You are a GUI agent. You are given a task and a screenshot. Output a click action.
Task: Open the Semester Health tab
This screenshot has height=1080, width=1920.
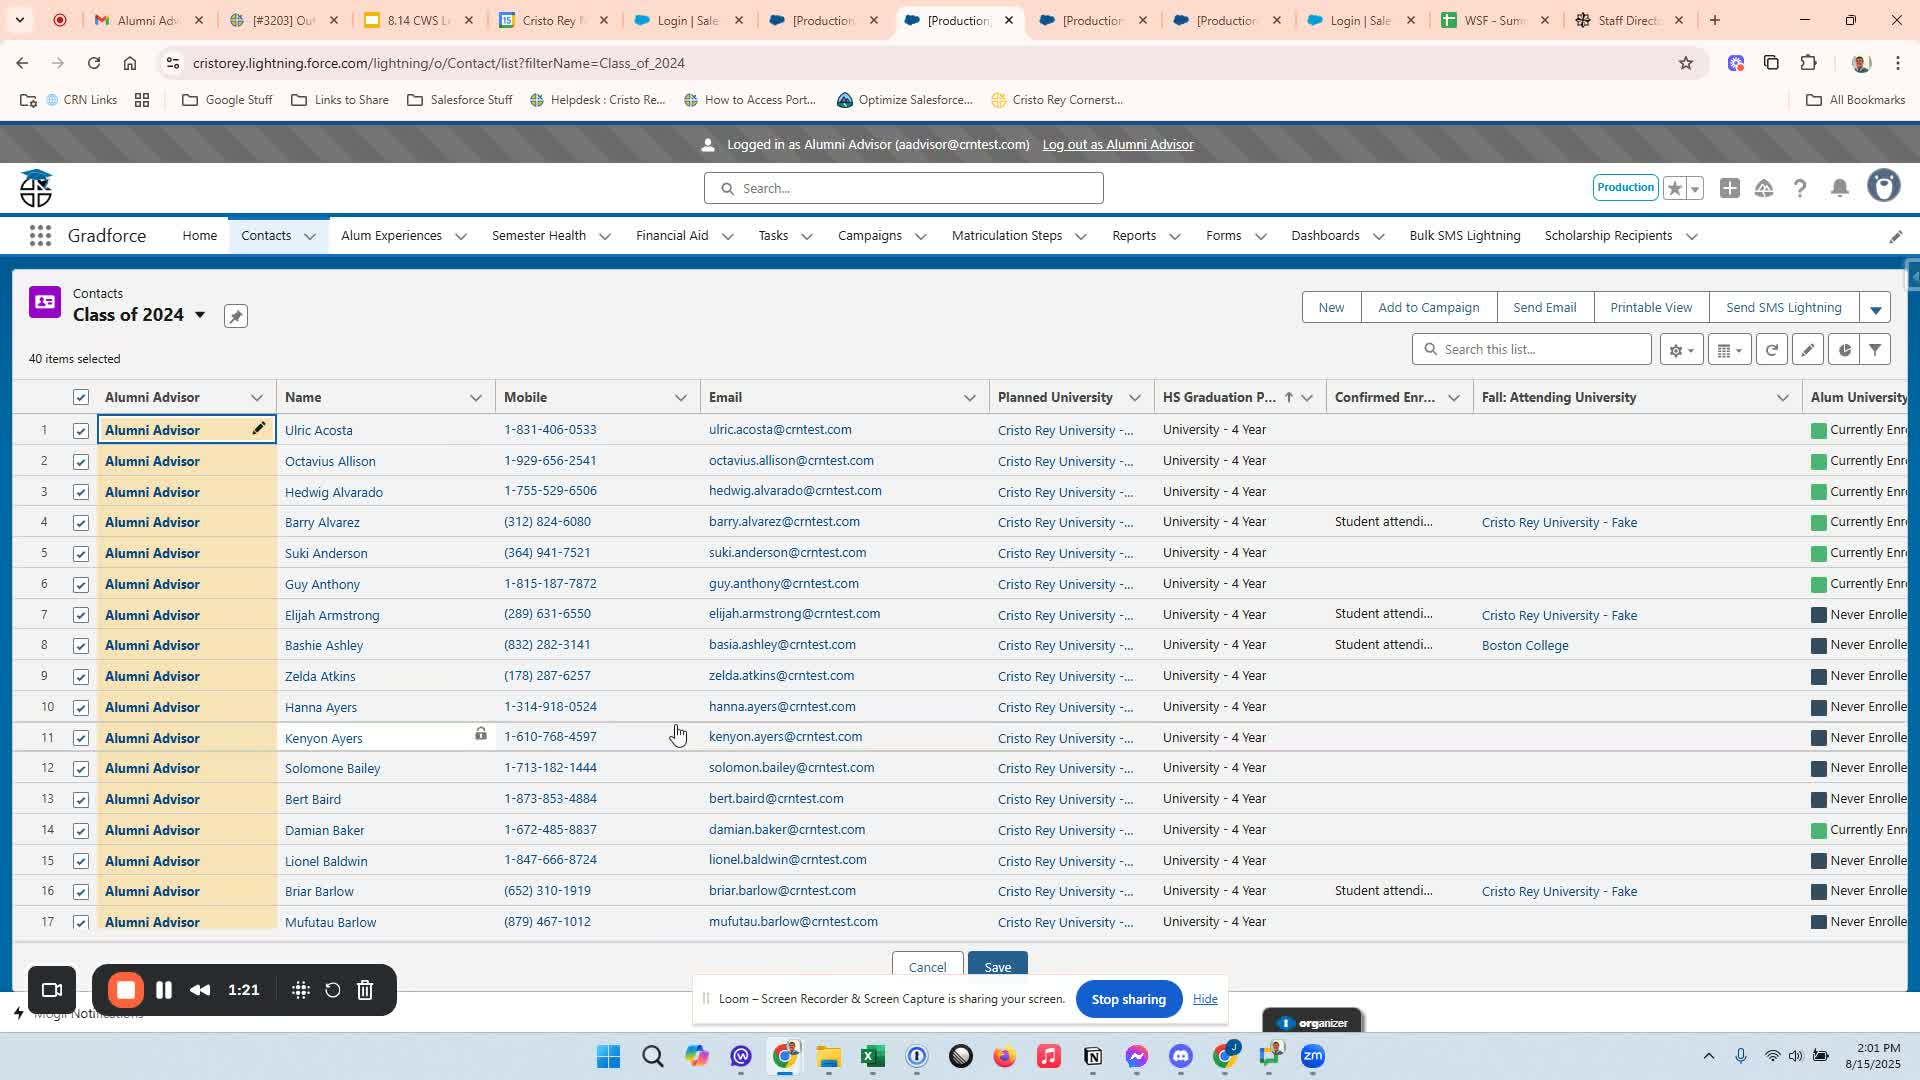click(x=538, y=236)
